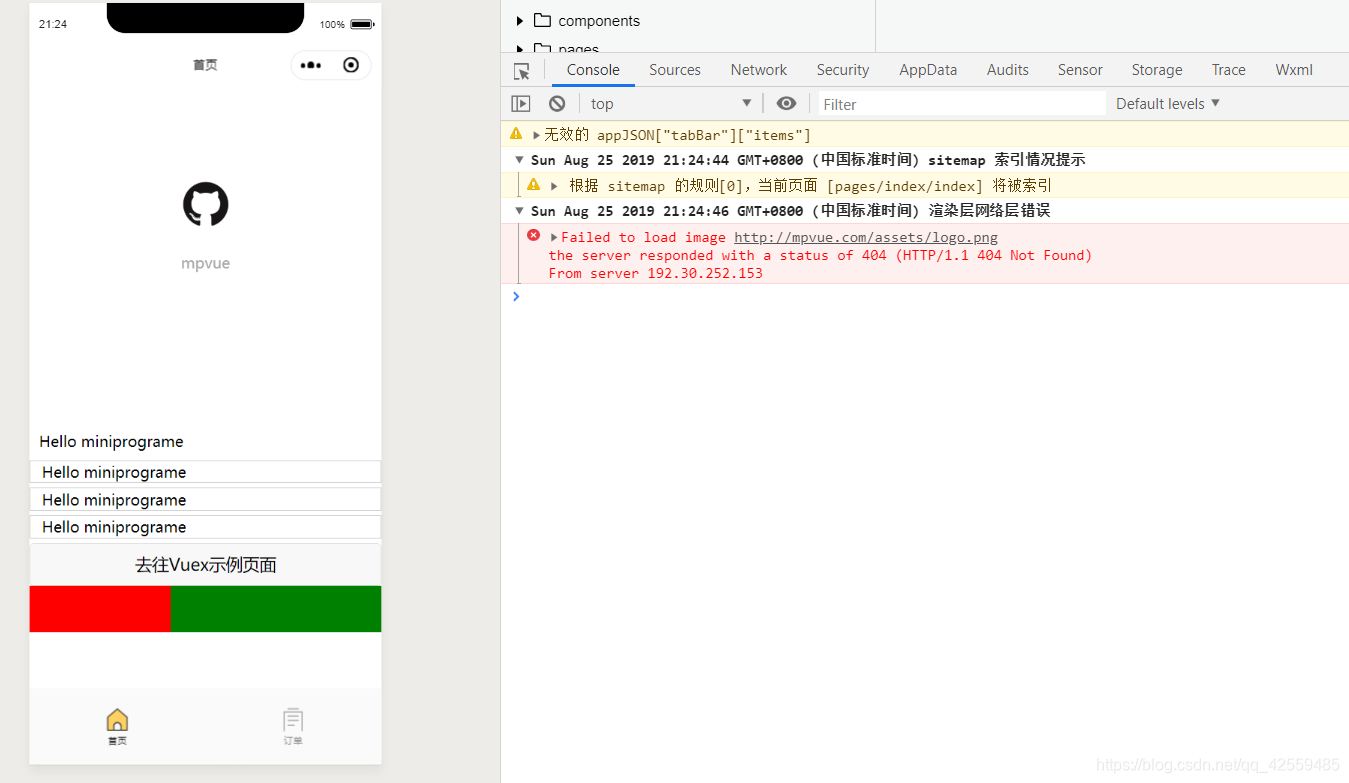Open the mini program three-dots menu
This screenshot has height=783, width=1349.
click(x=311, y=65)
